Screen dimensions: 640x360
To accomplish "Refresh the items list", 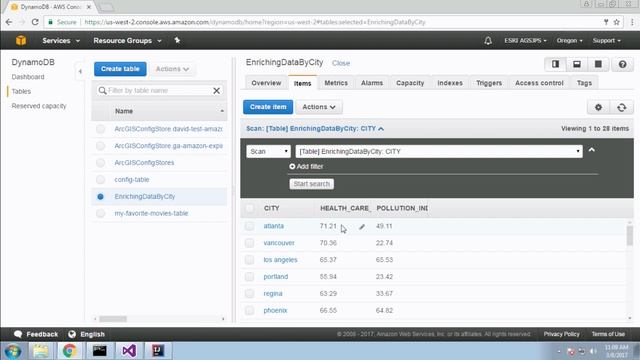I will 622,107.
